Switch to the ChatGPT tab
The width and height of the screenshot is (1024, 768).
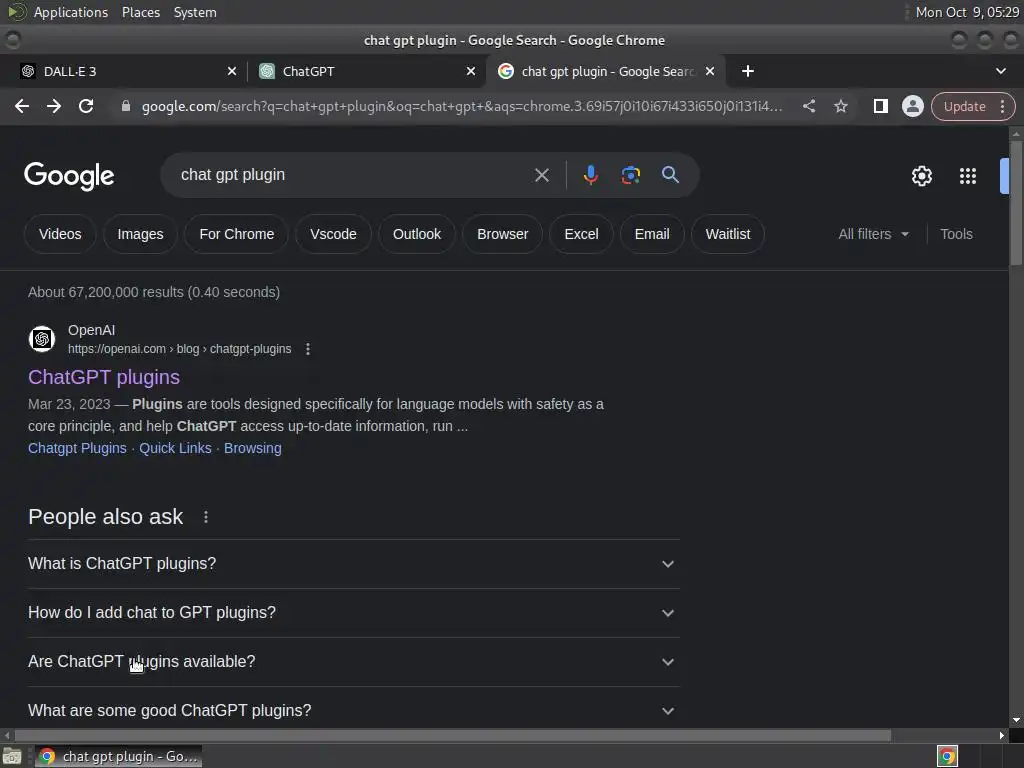[367, 71]
